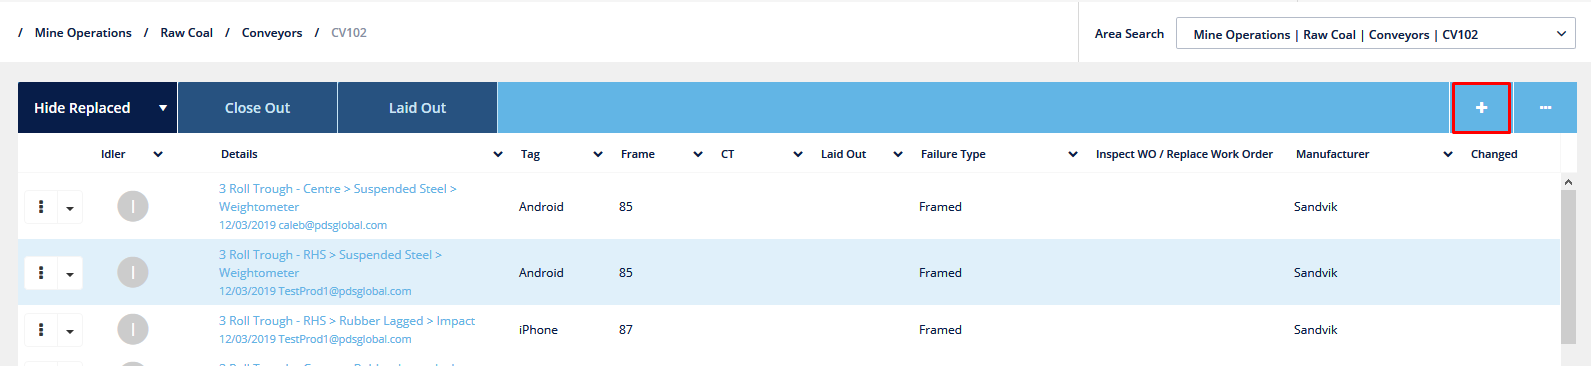Click idler status circle in first row

[x=133, y=207]
